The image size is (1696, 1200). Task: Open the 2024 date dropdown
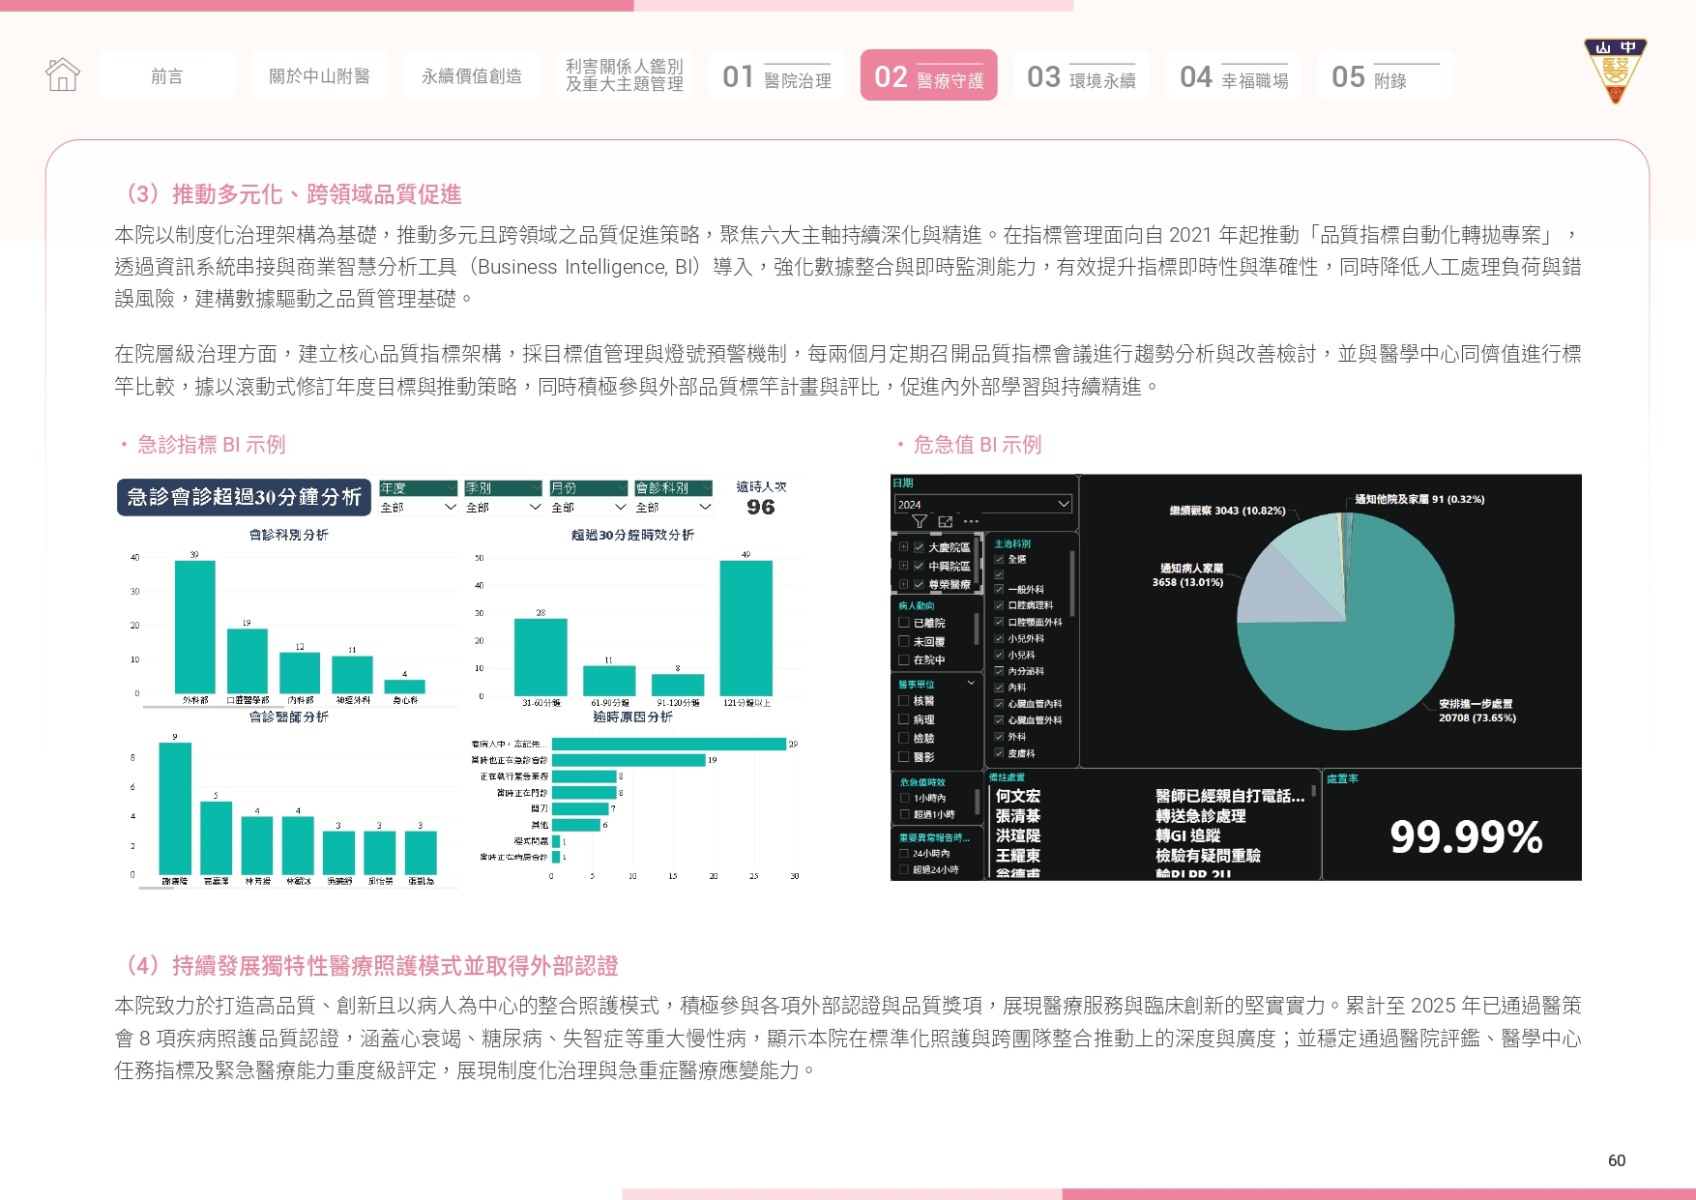pos(982,504)
